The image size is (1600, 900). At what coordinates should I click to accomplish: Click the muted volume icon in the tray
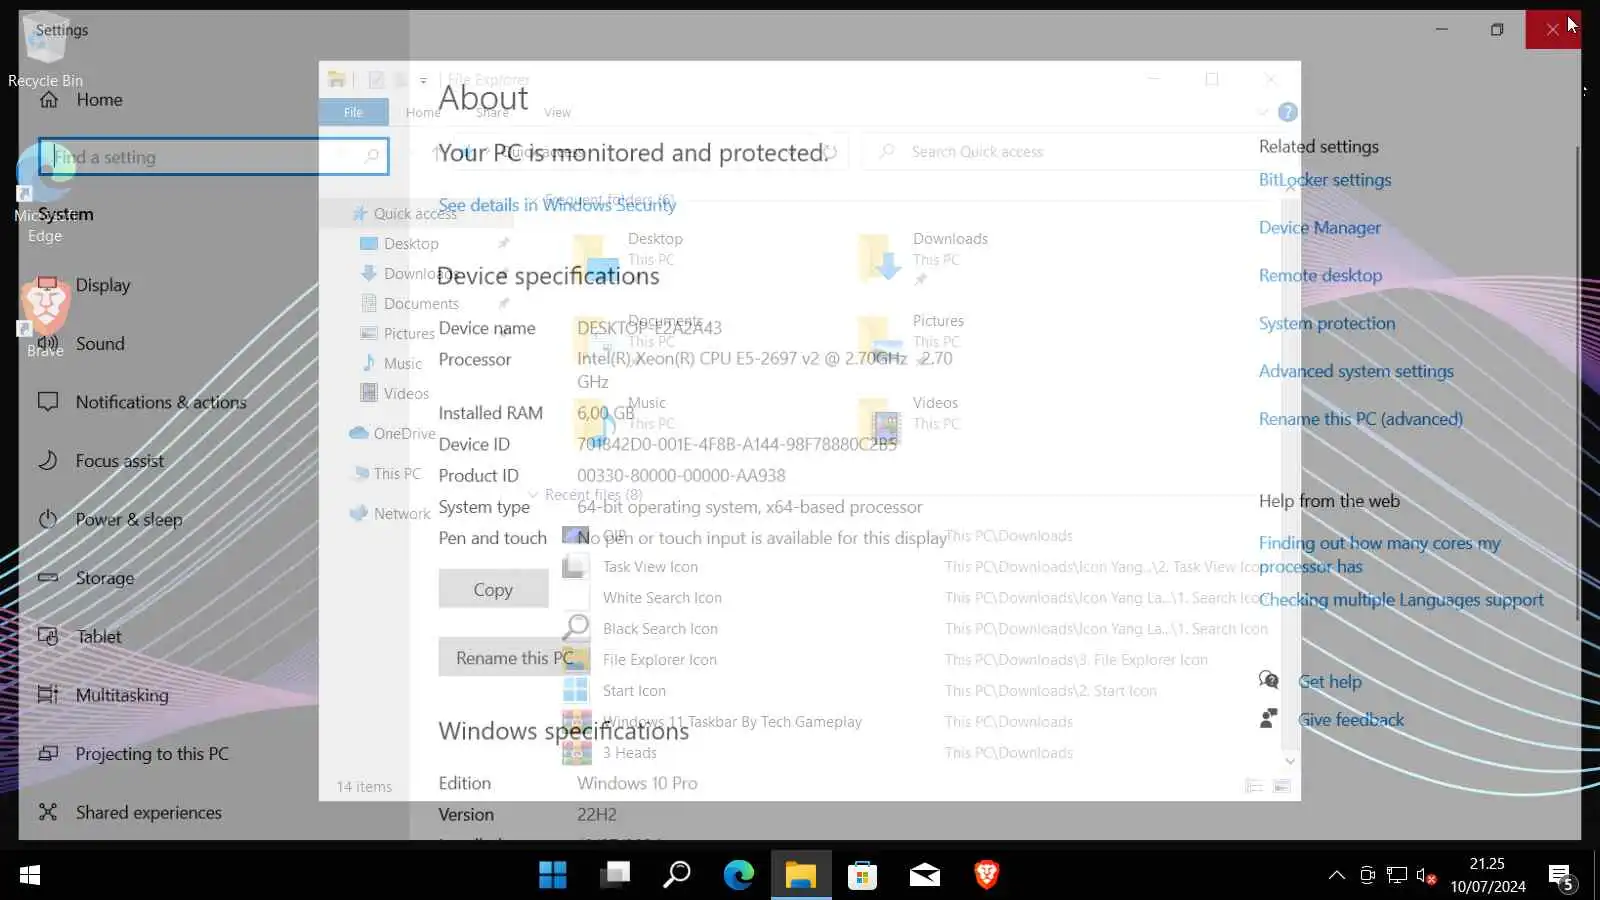click(x=1426, y=877)
